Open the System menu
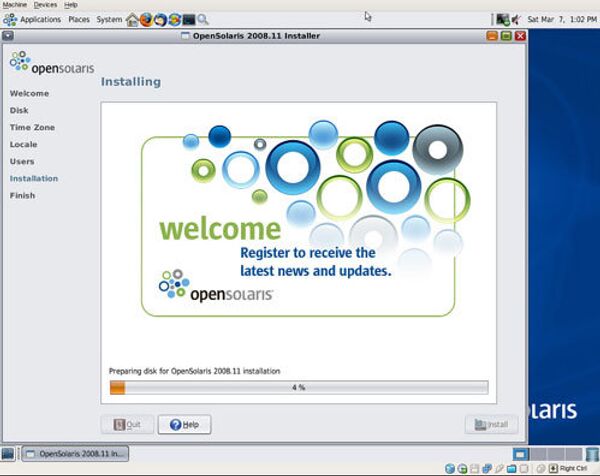 [109, 20]
